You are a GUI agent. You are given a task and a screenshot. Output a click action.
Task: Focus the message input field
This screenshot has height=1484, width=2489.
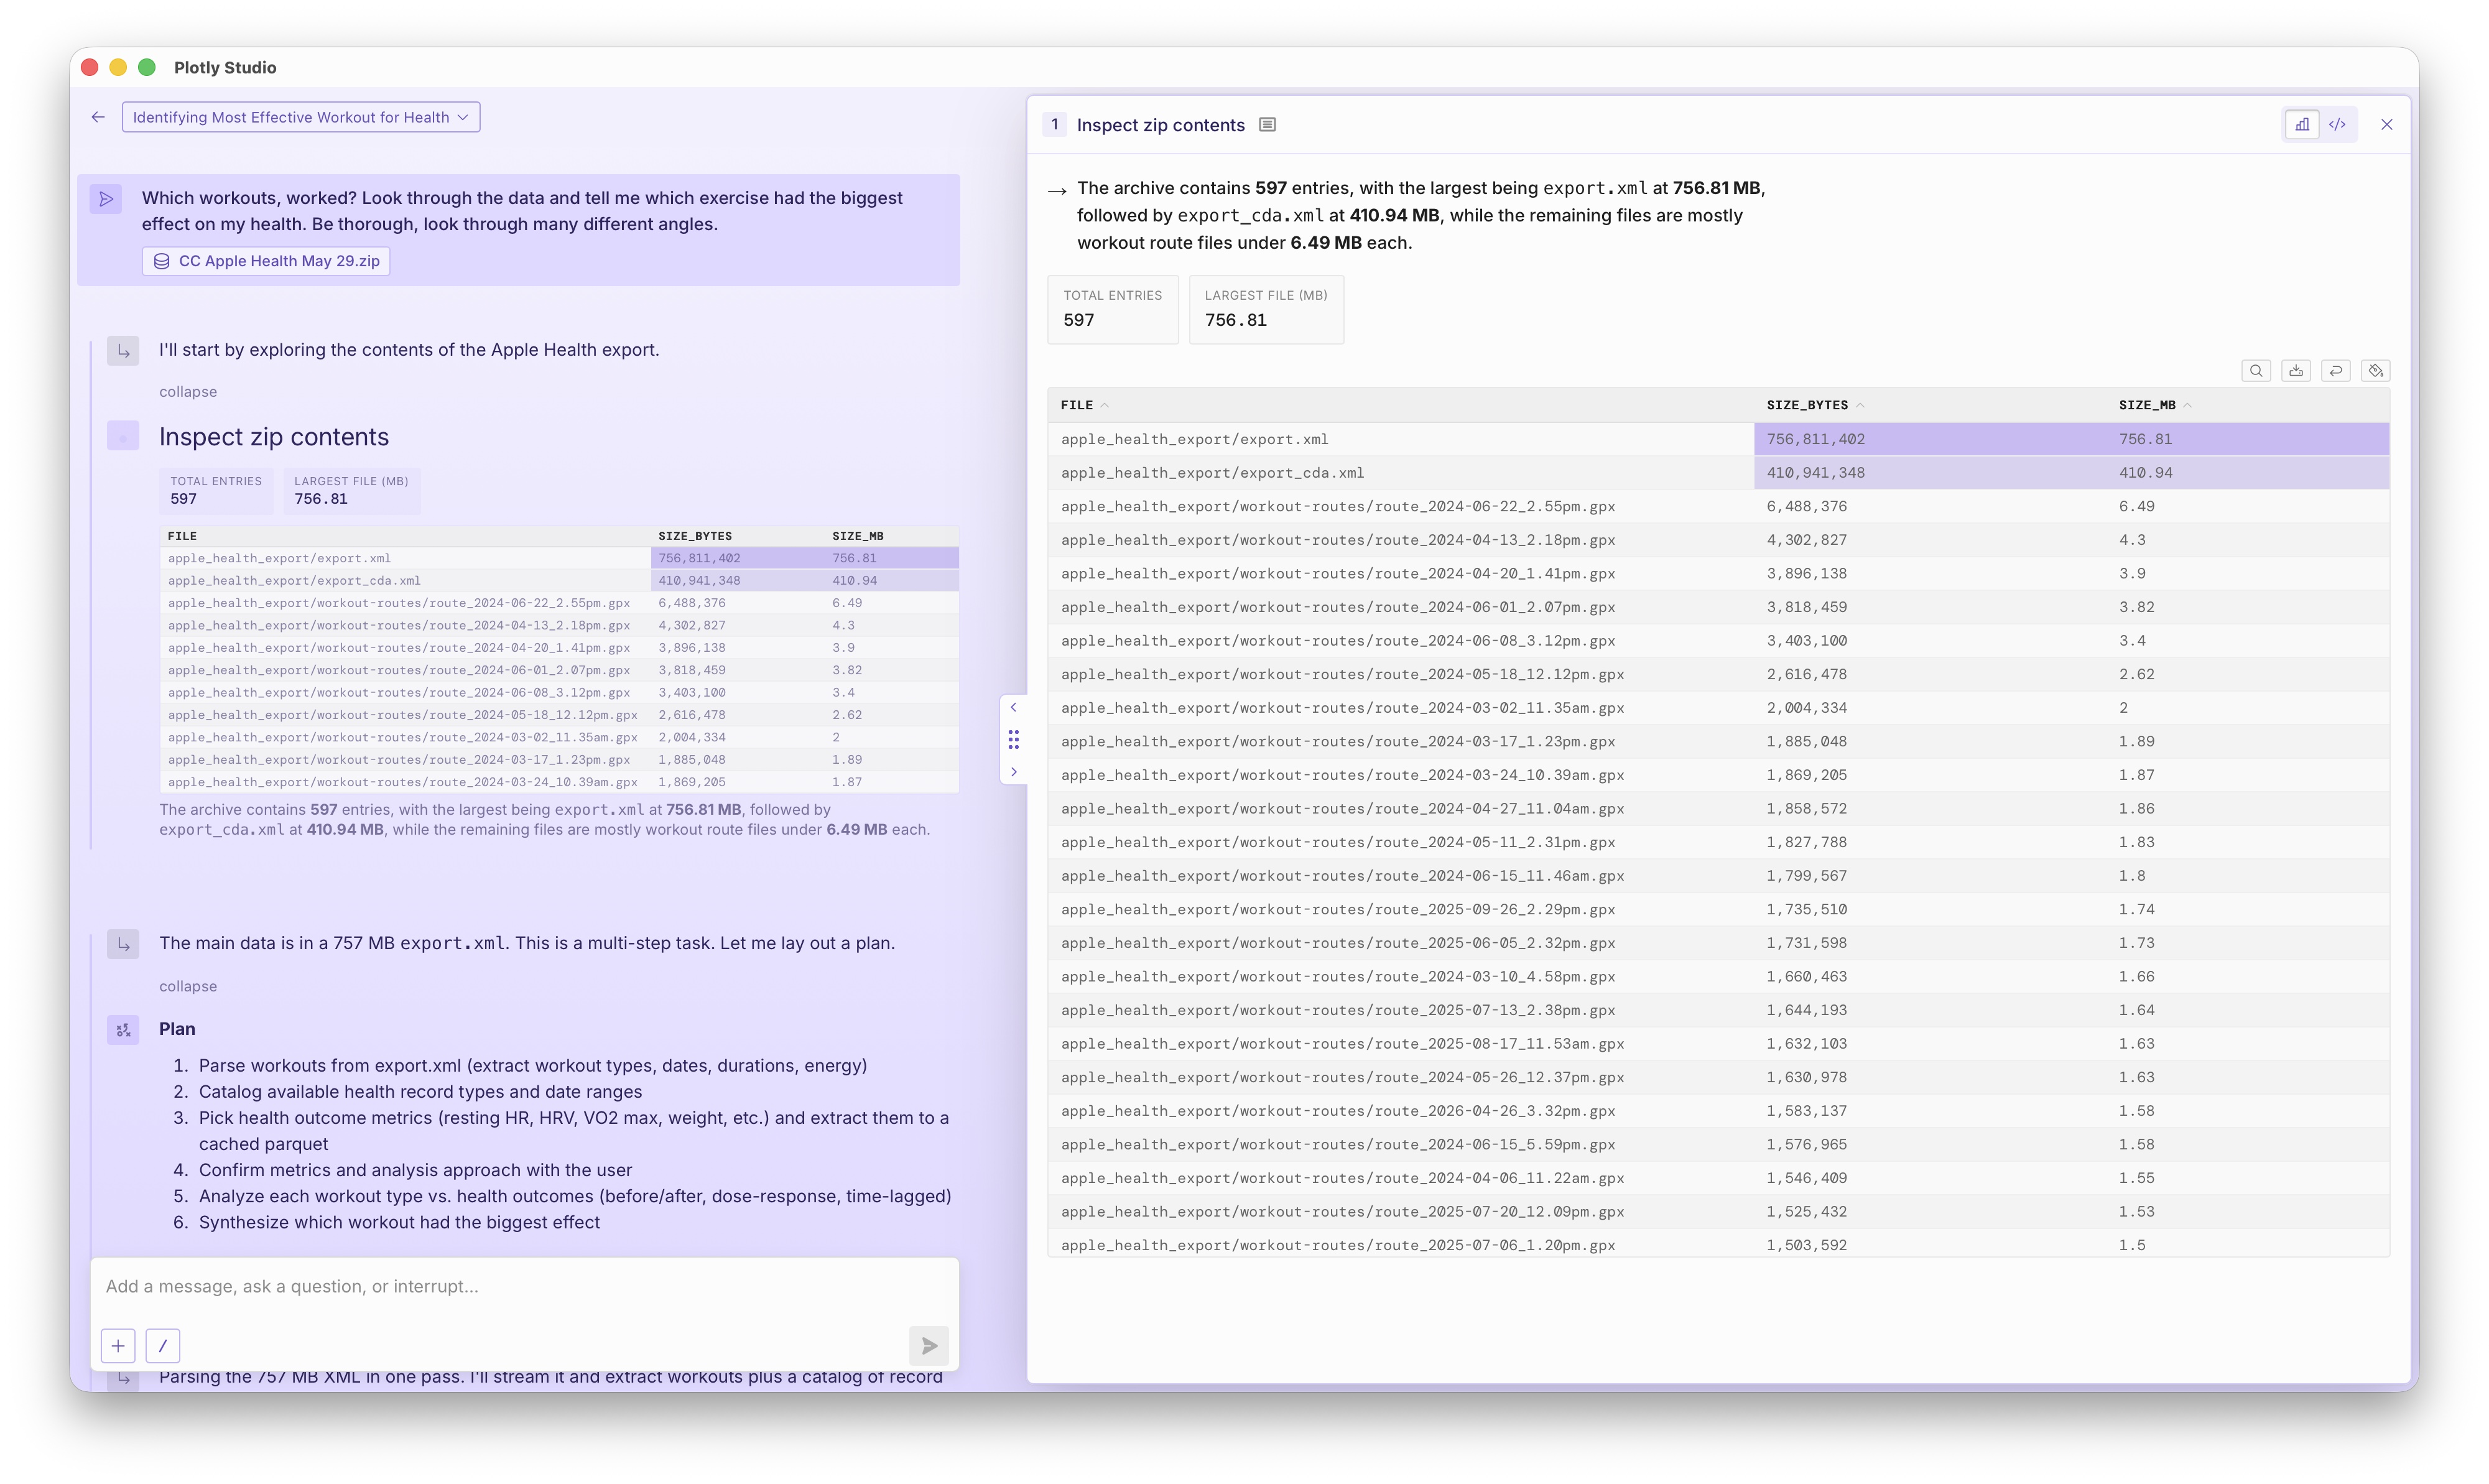[524, 1287]
